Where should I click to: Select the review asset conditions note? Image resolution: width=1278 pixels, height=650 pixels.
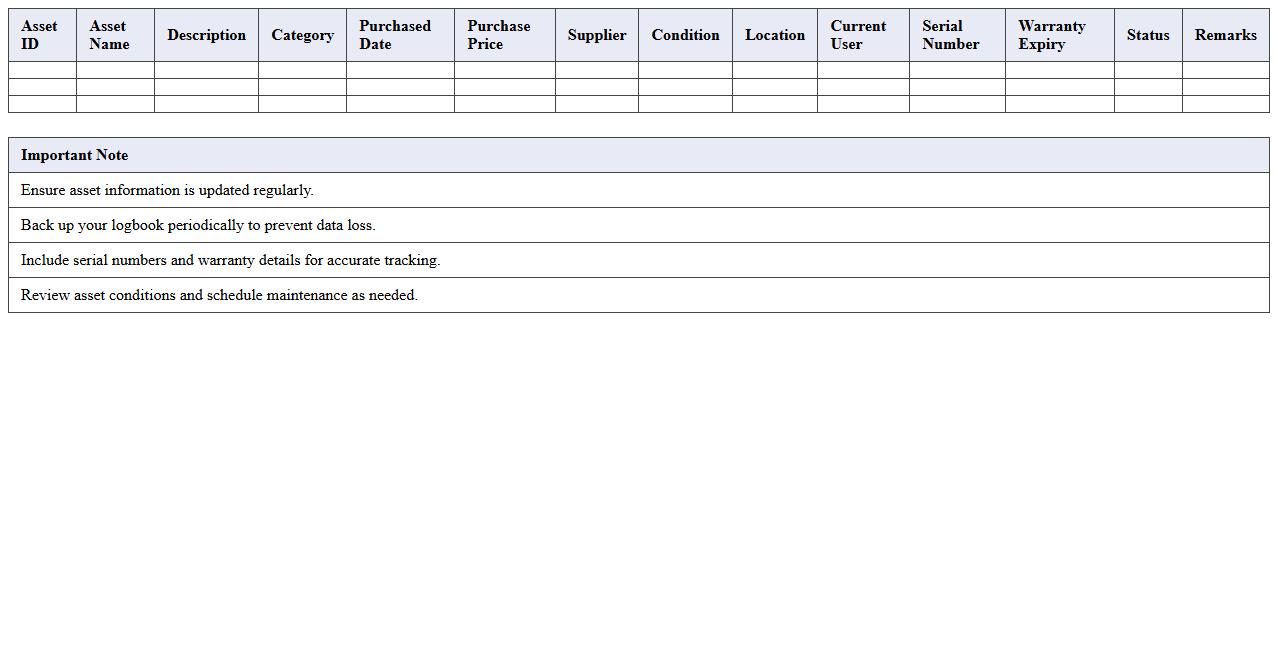coord(219,295)
